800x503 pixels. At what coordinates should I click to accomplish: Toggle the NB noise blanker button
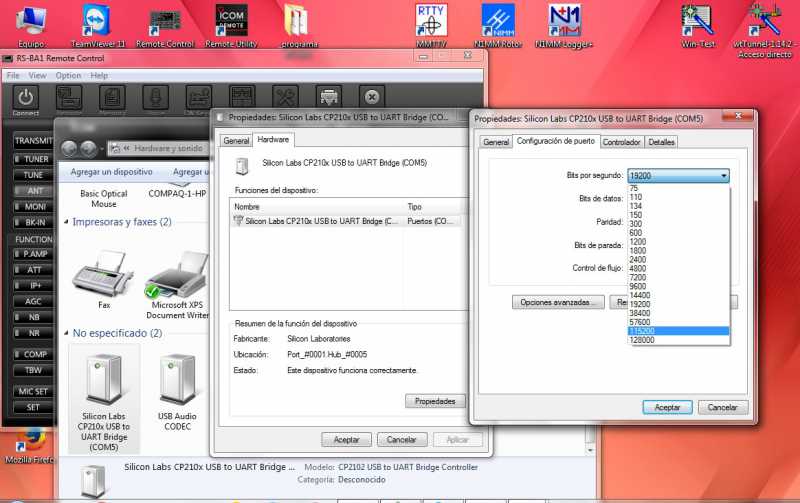[x=34, y=317]
